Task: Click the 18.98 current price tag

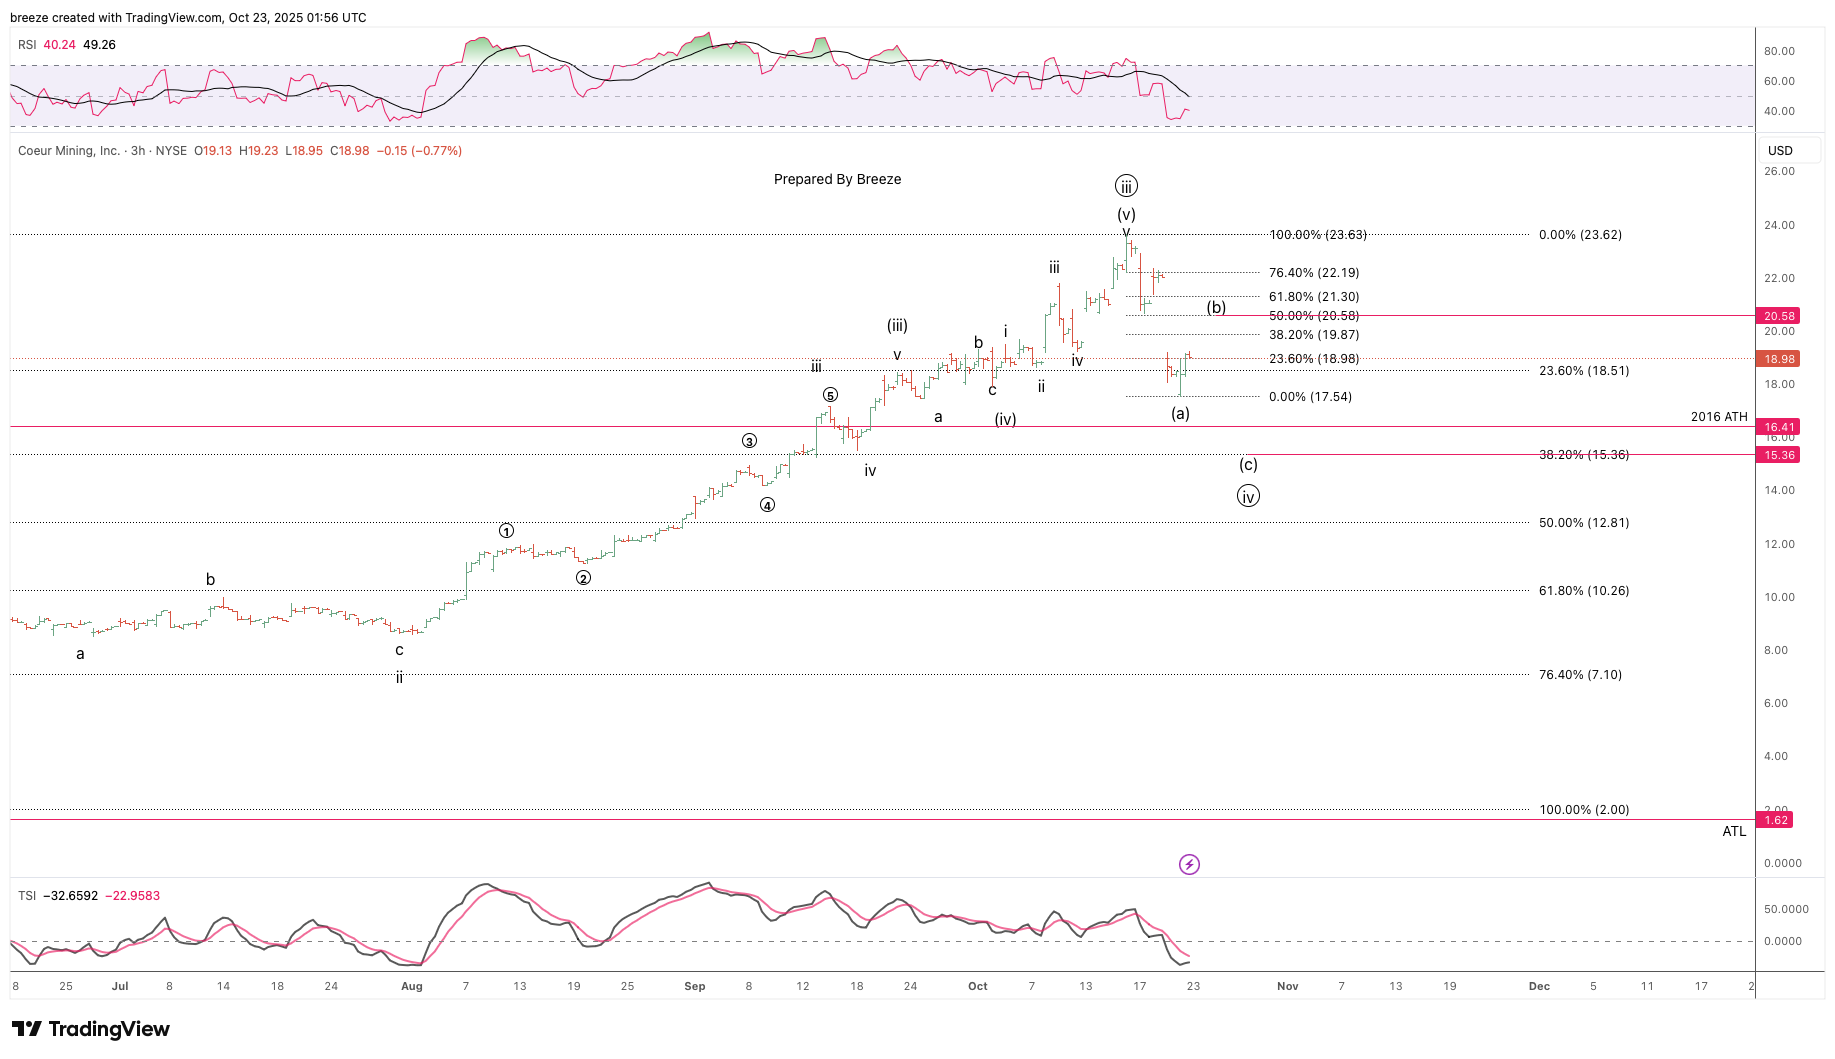Action: coord(1779,359)
